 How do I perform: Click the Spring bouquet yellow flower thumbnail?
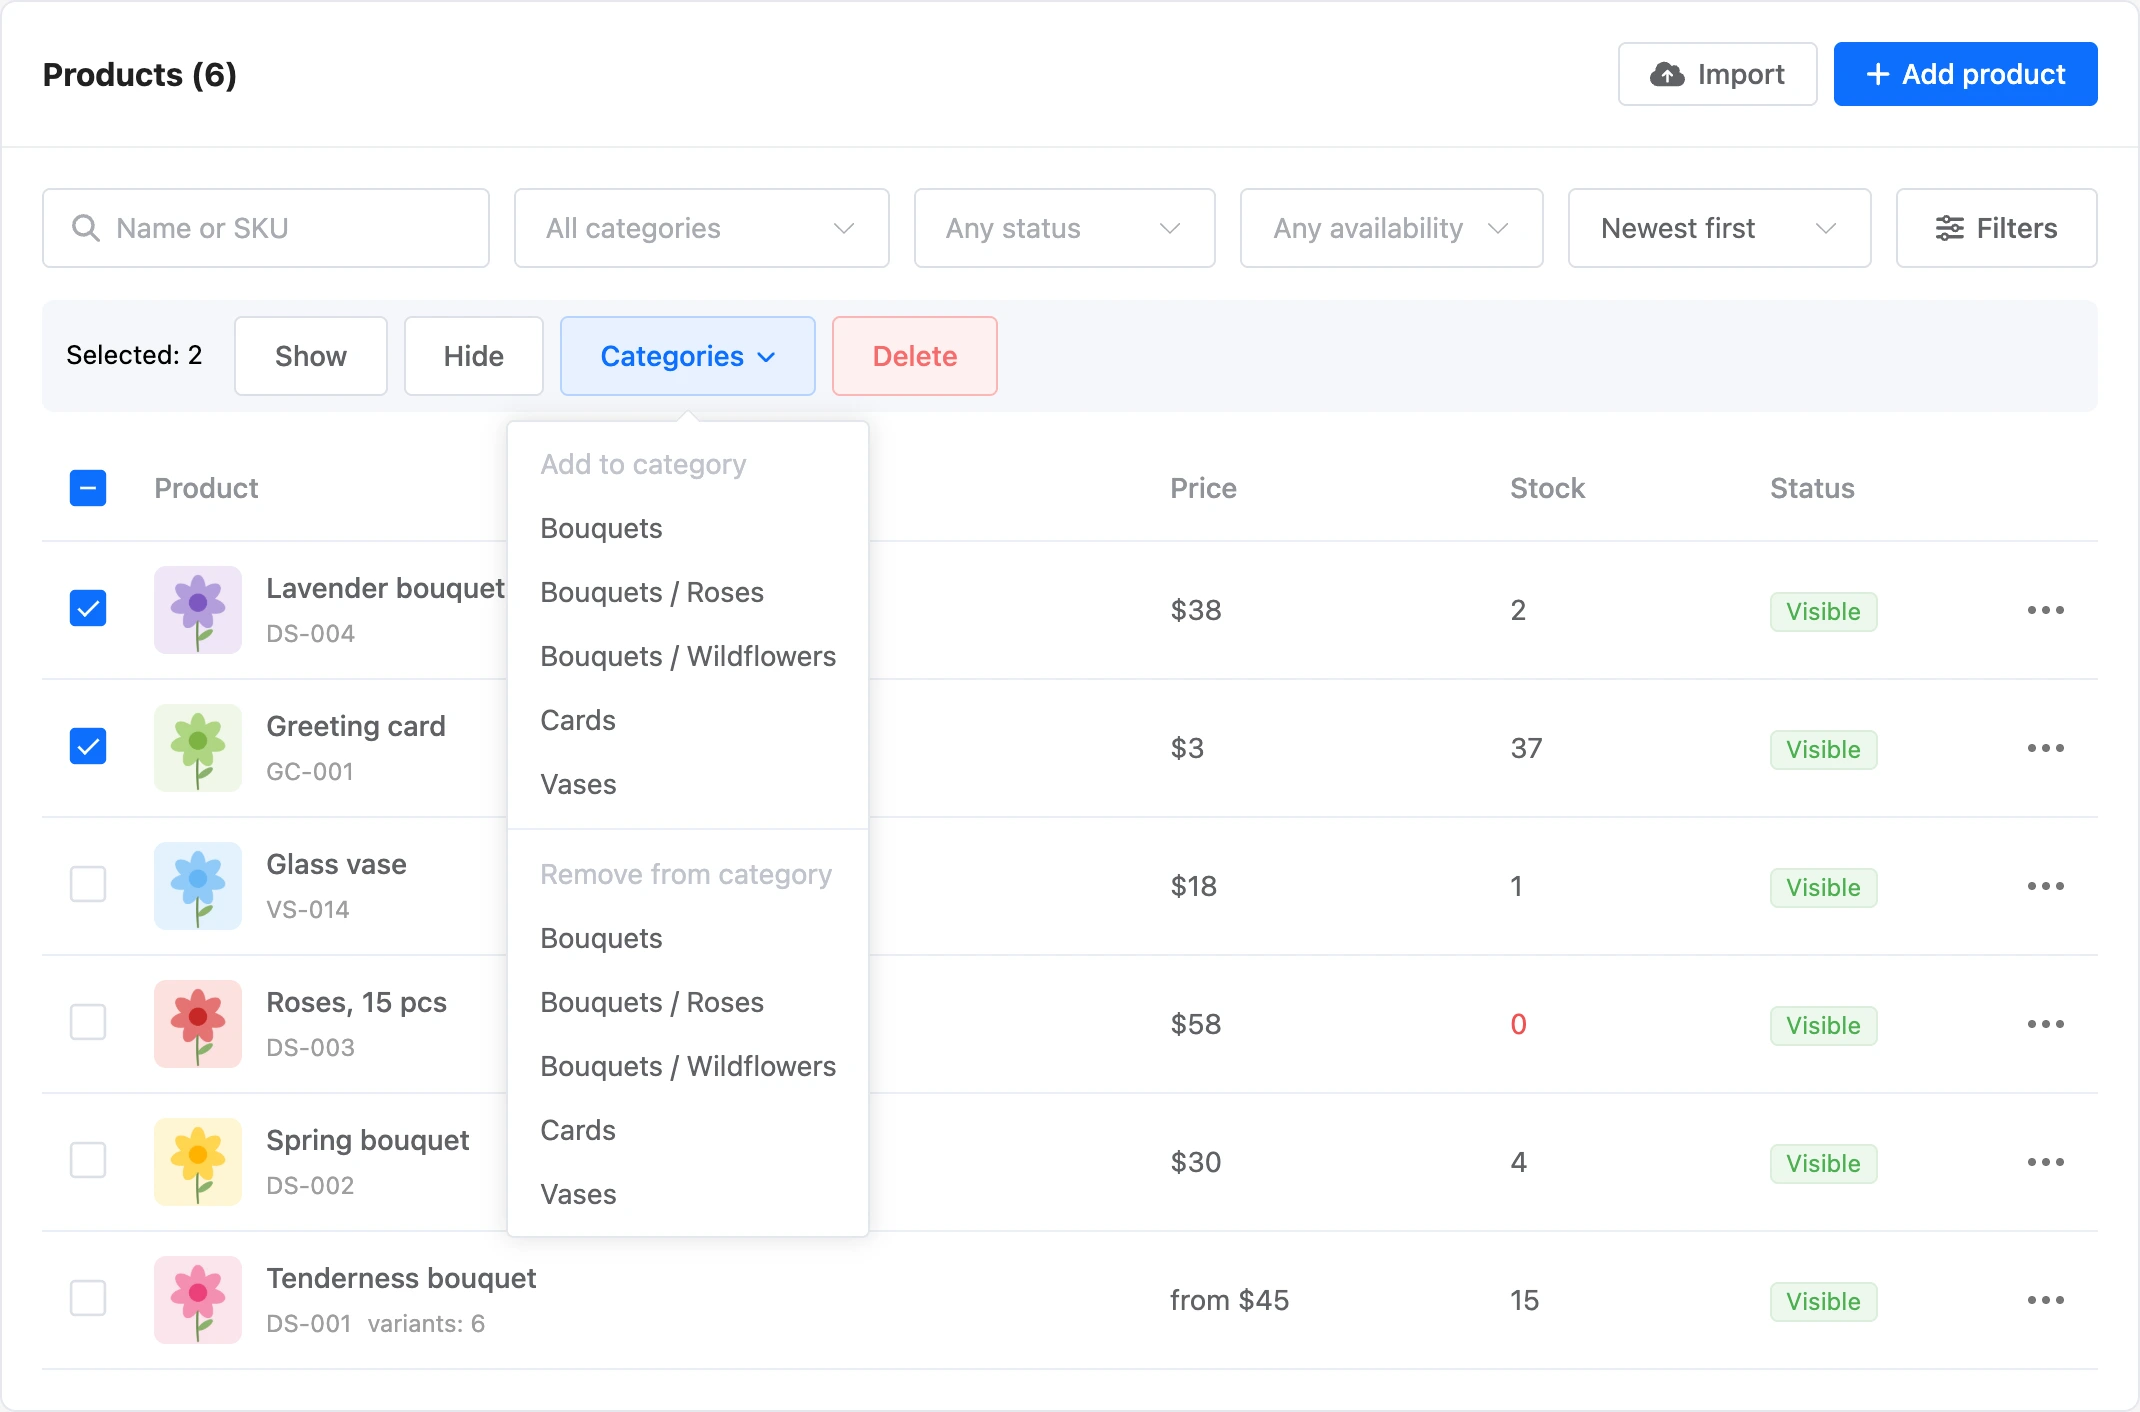[198, 1162]
